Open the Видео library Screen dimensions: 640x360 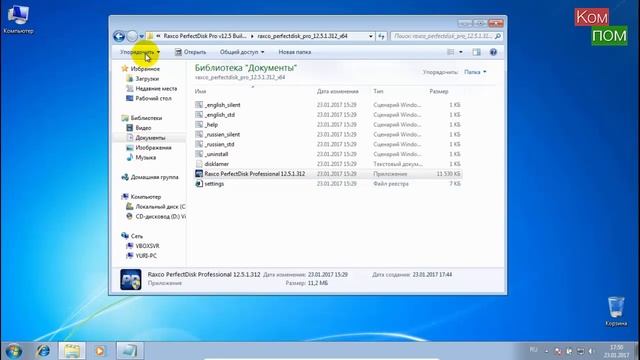(139, 128)
